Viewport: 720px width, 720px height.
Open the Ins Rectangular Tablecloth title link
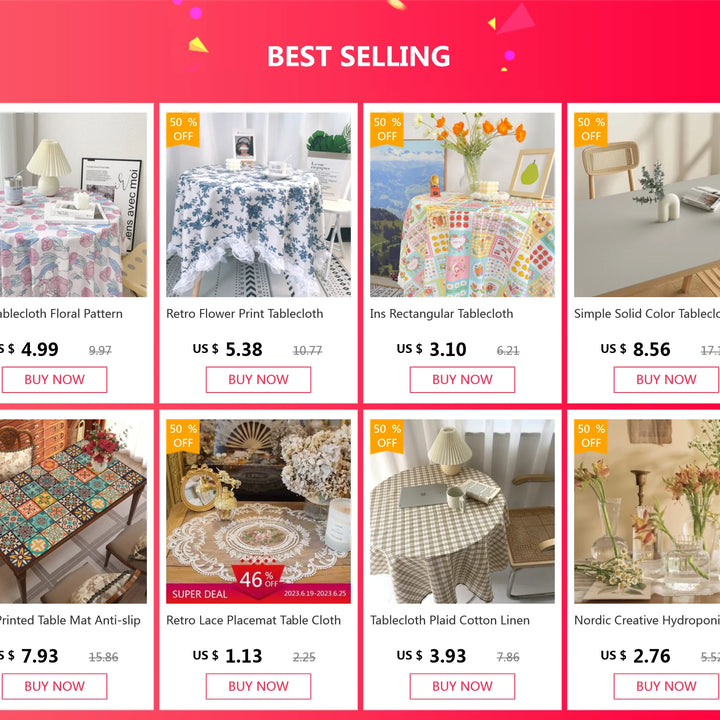441,314
